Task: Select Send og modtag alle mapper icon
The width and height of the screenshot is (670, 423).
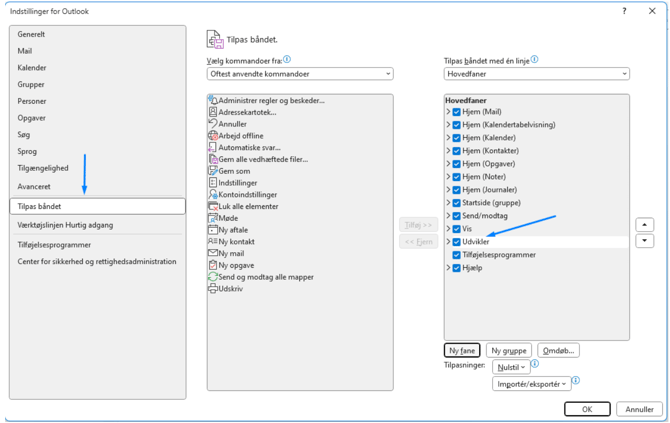Action: click(x=213, y=277)
